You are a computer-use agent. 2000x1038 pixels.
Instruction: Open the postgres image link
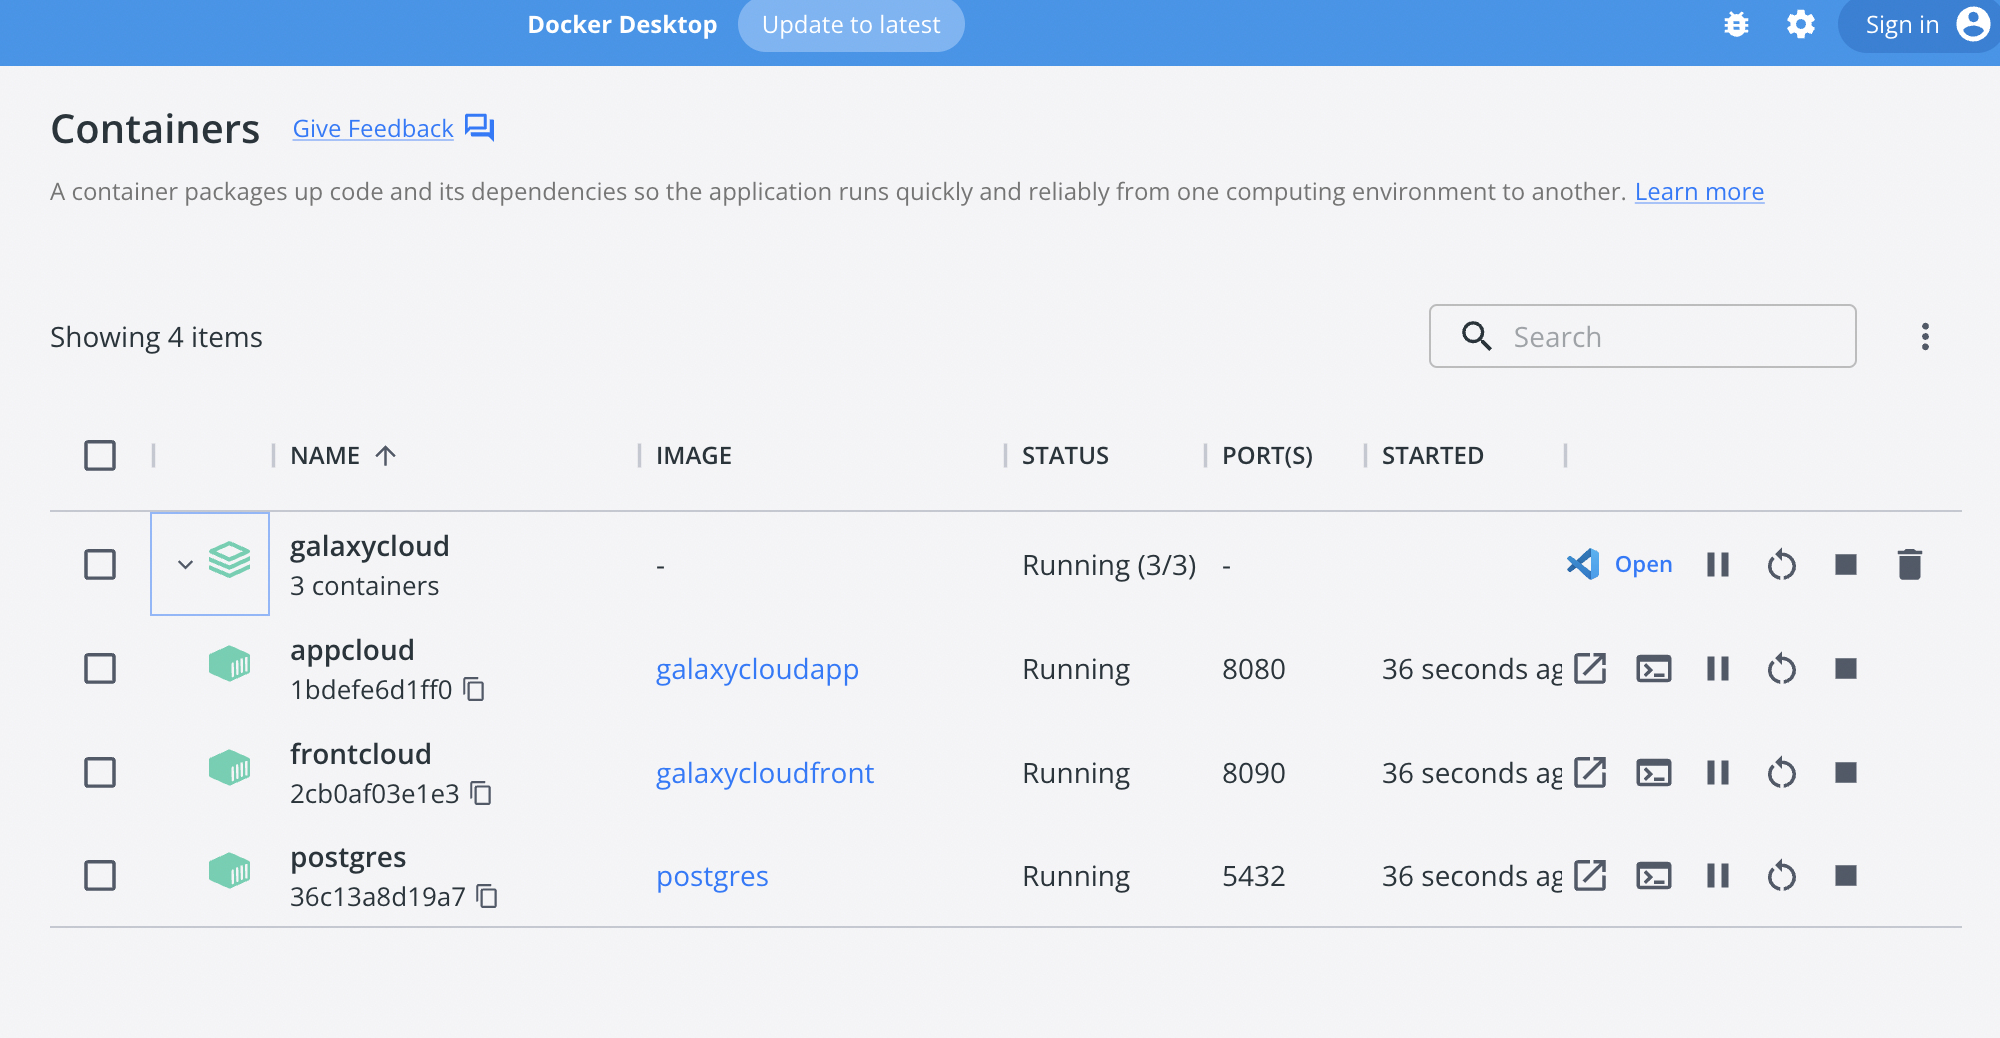coord(712,876)
